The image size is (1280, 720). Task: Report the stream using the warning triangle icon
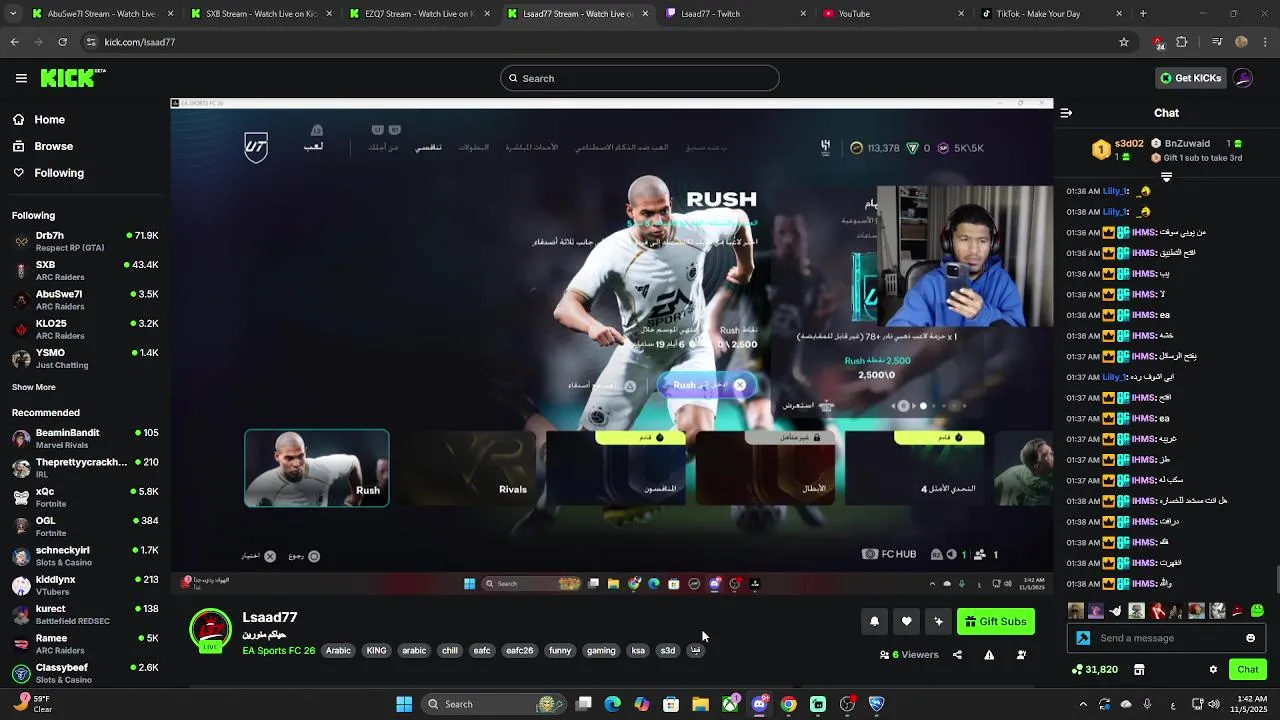(989, 655)
